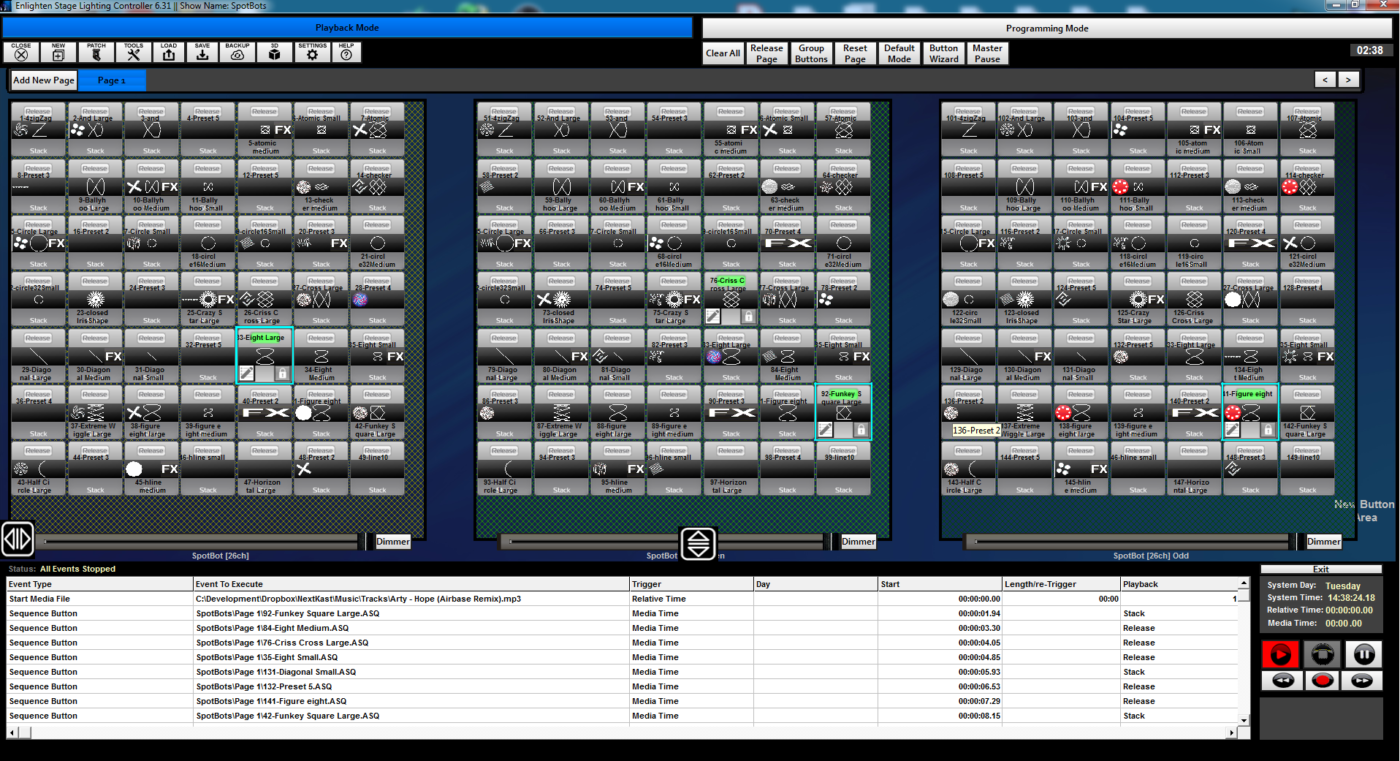
Task: Click the Master Pause button
Action: pyautogui.click(x=986, y=53)
